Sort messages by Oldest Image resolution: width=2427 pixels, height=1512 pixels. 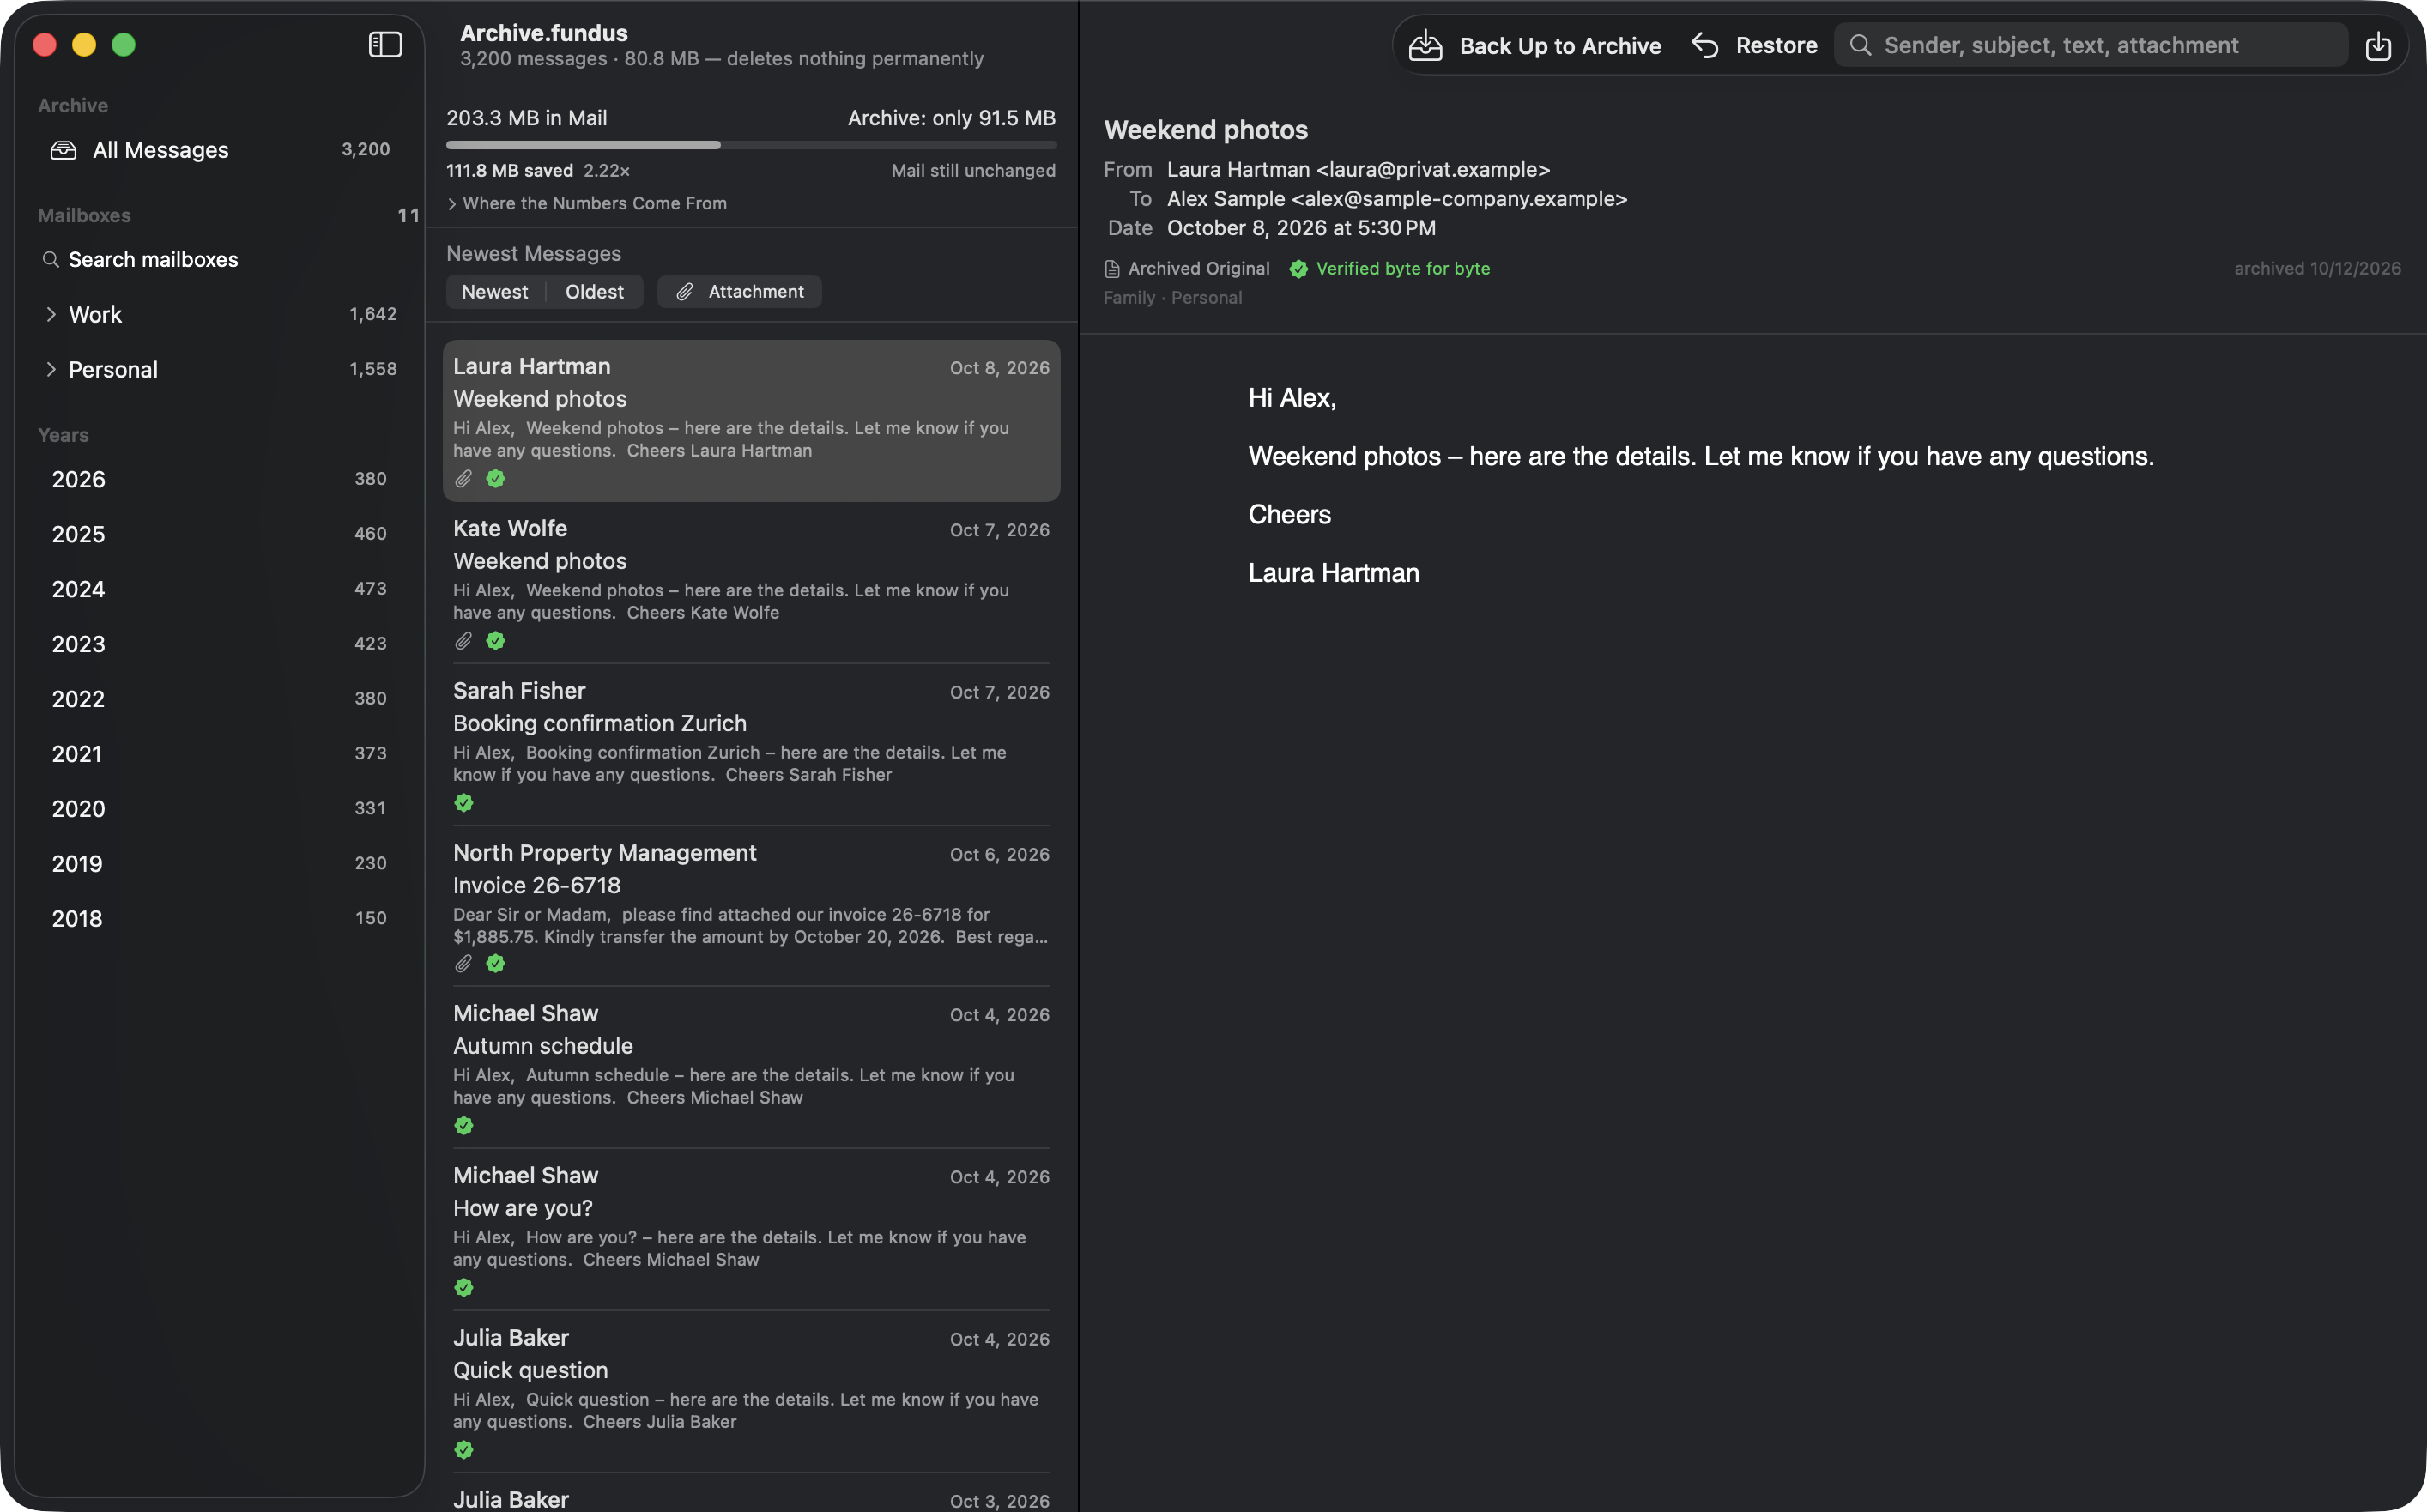[594, 292]
